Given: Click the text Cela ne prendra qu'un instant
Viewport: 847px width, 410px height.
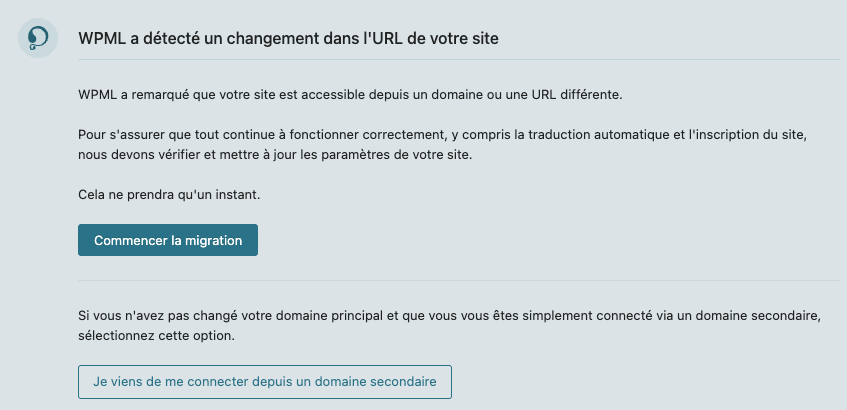Looking at the screenshot, I should coord(169,195).
